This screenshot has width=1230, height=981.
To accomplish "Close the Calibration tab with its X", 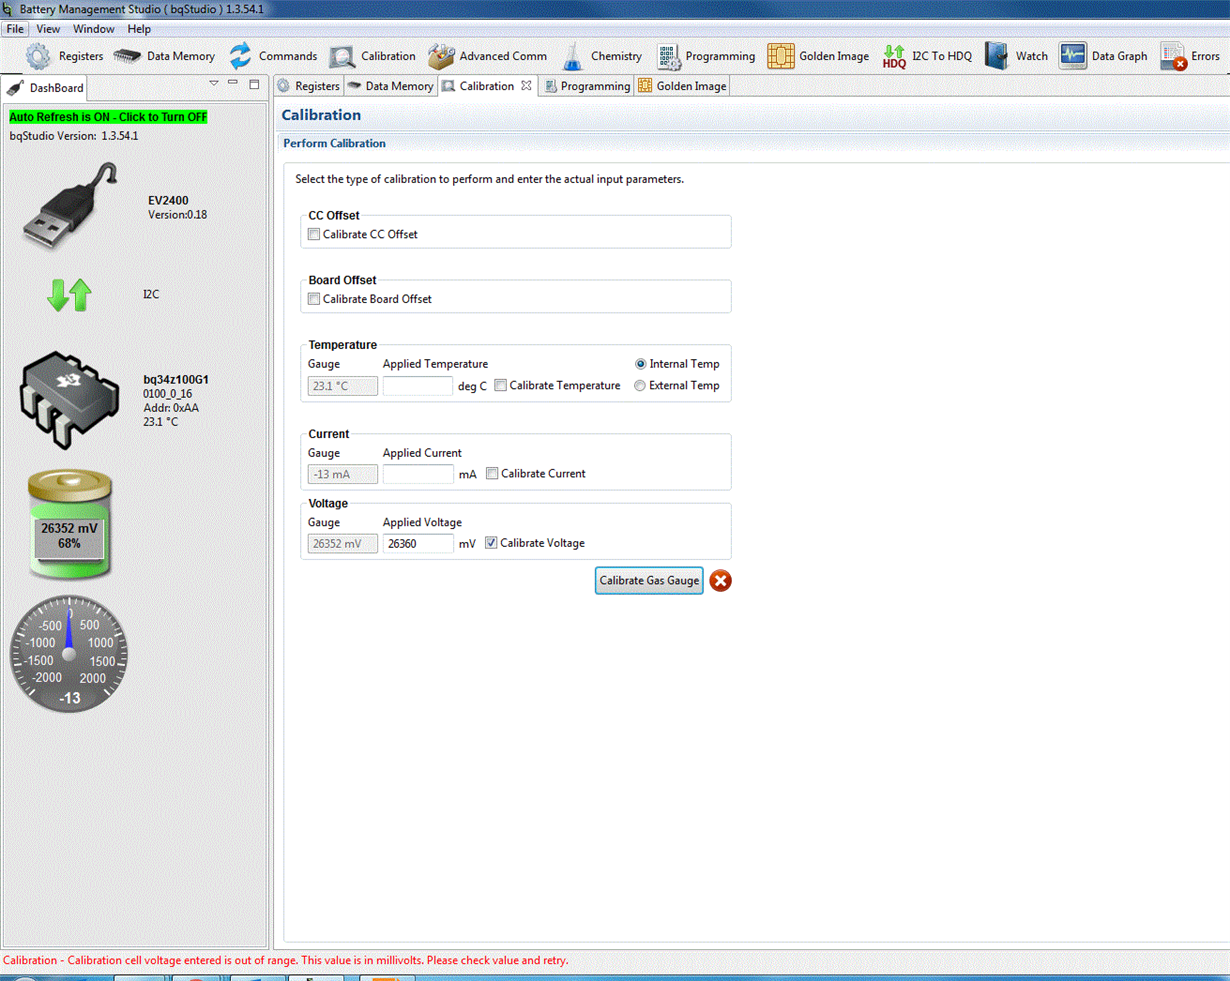I will click(x=526, y=86).
